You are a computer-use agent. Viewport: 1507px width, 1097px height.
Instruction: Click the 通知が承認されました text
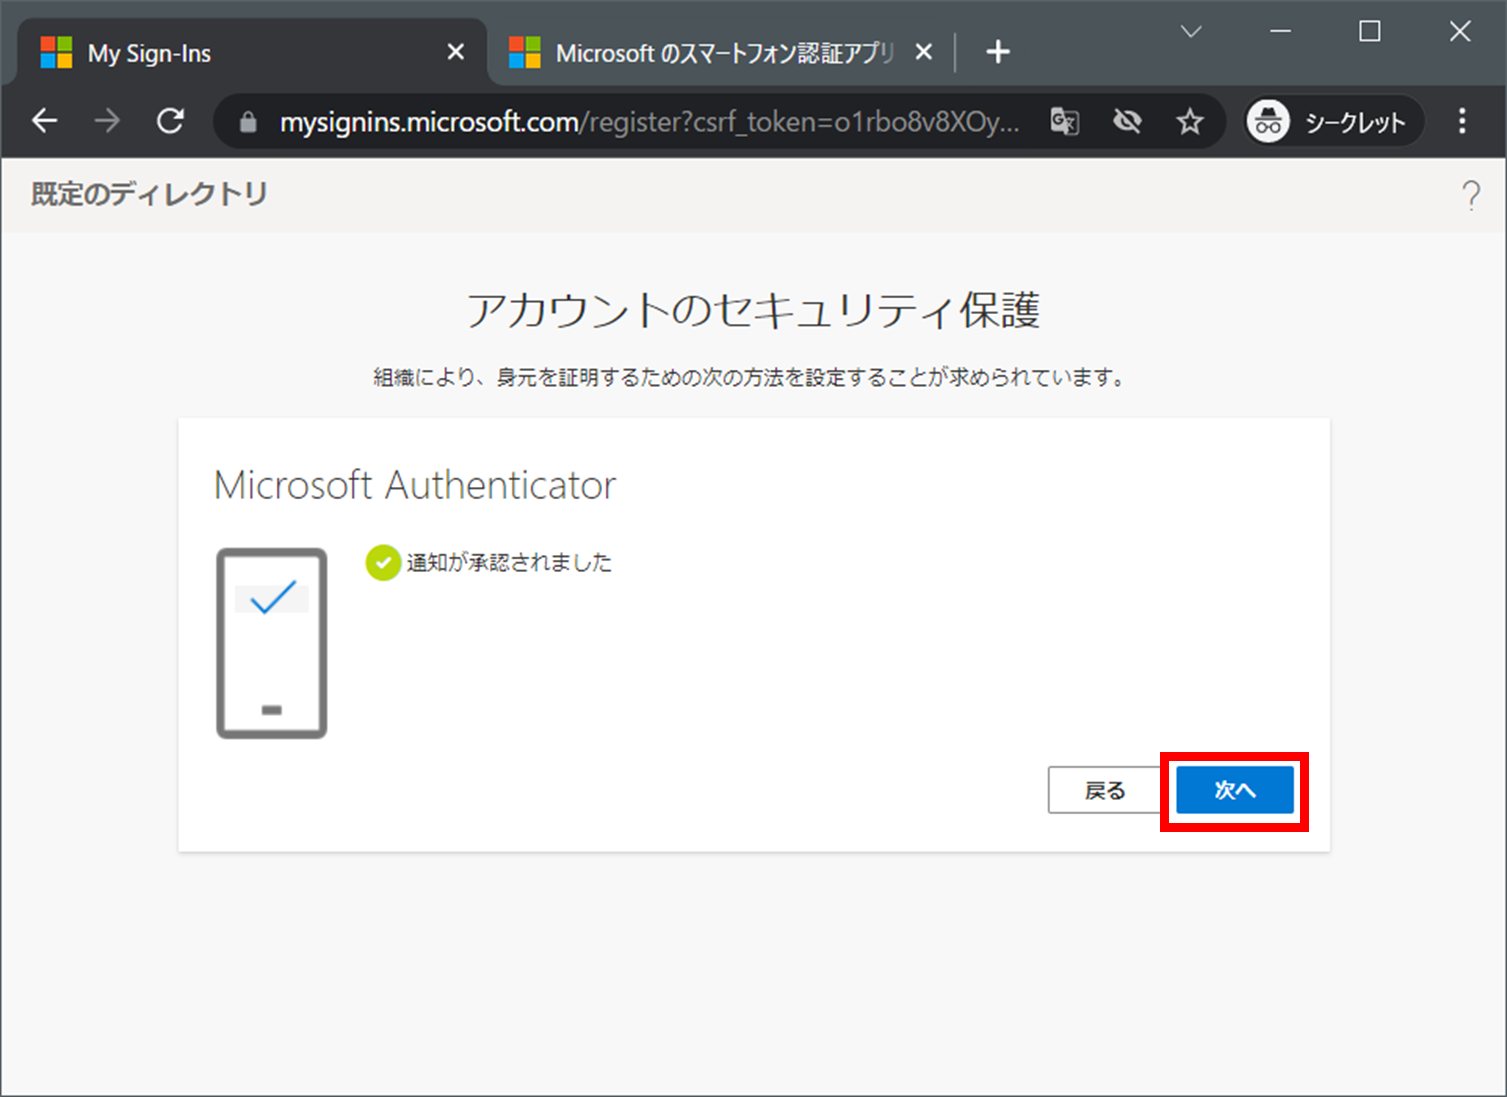509,563
